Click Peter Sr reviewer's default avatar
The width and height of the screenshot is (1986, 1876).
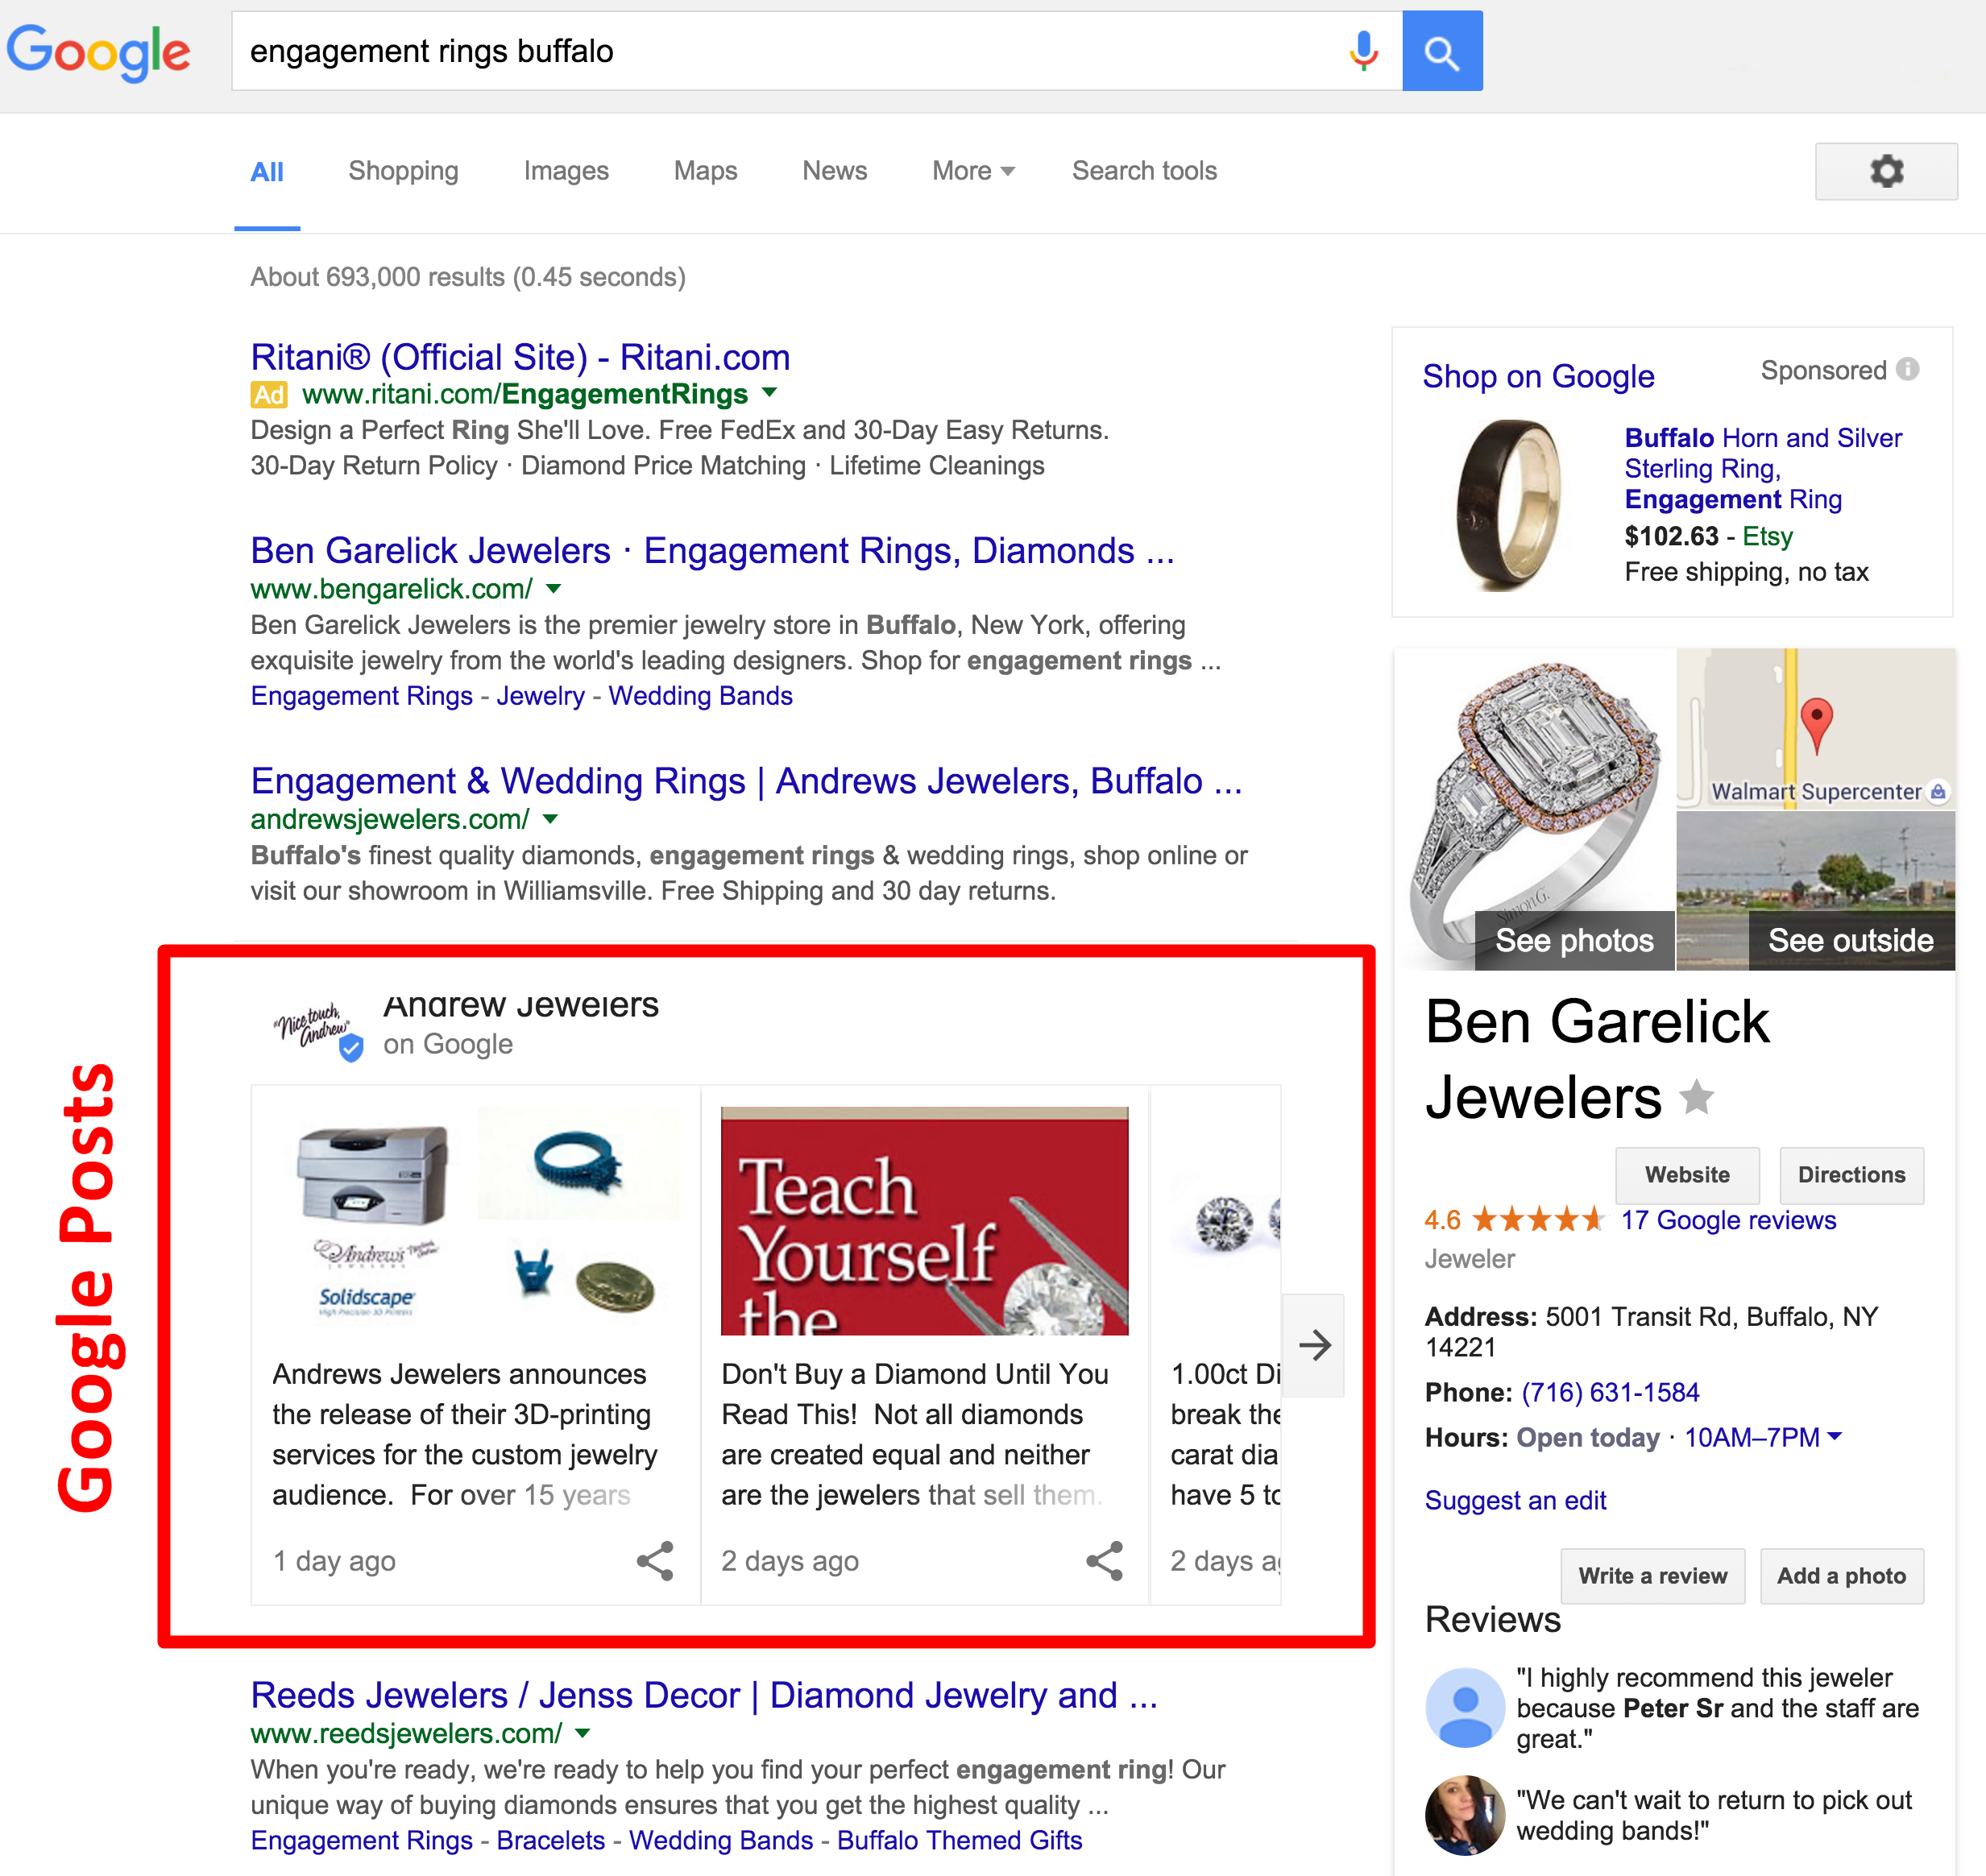tap(1465, 1707)
